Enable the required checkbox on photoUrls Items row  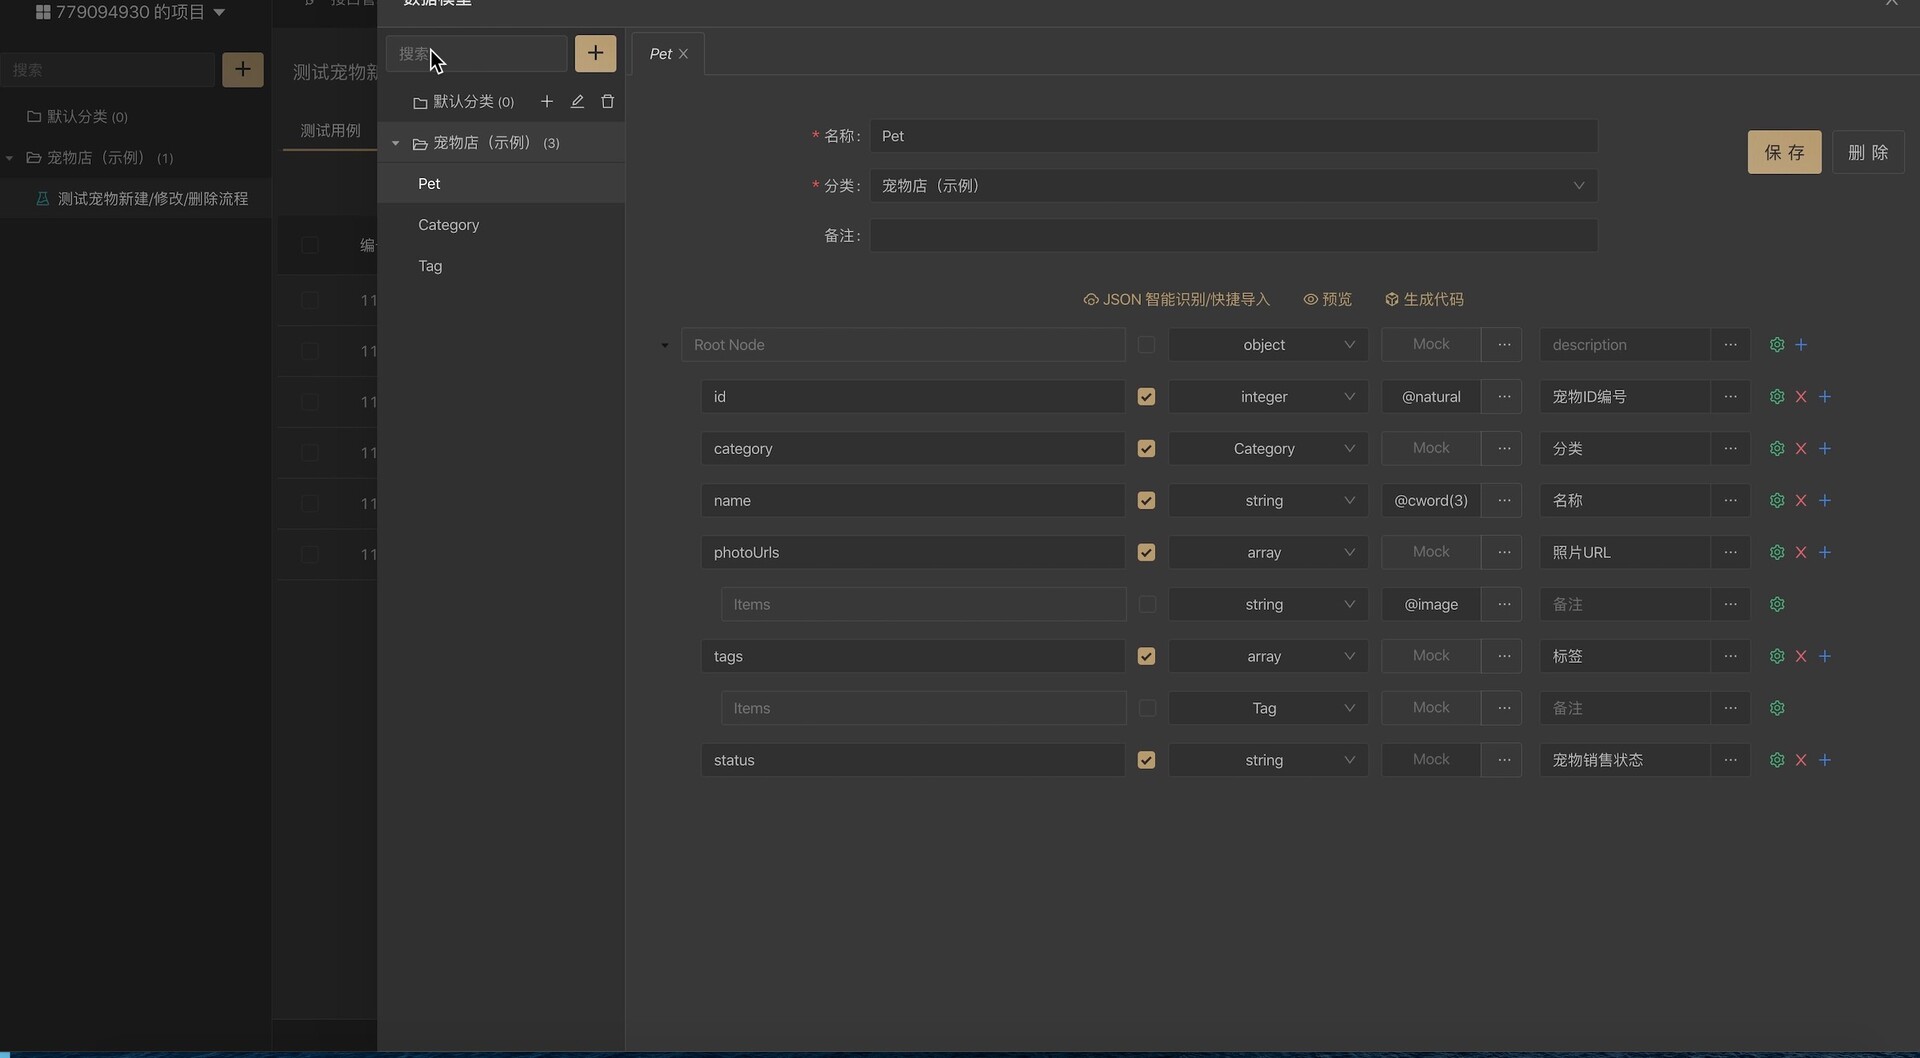(1147, 604)
